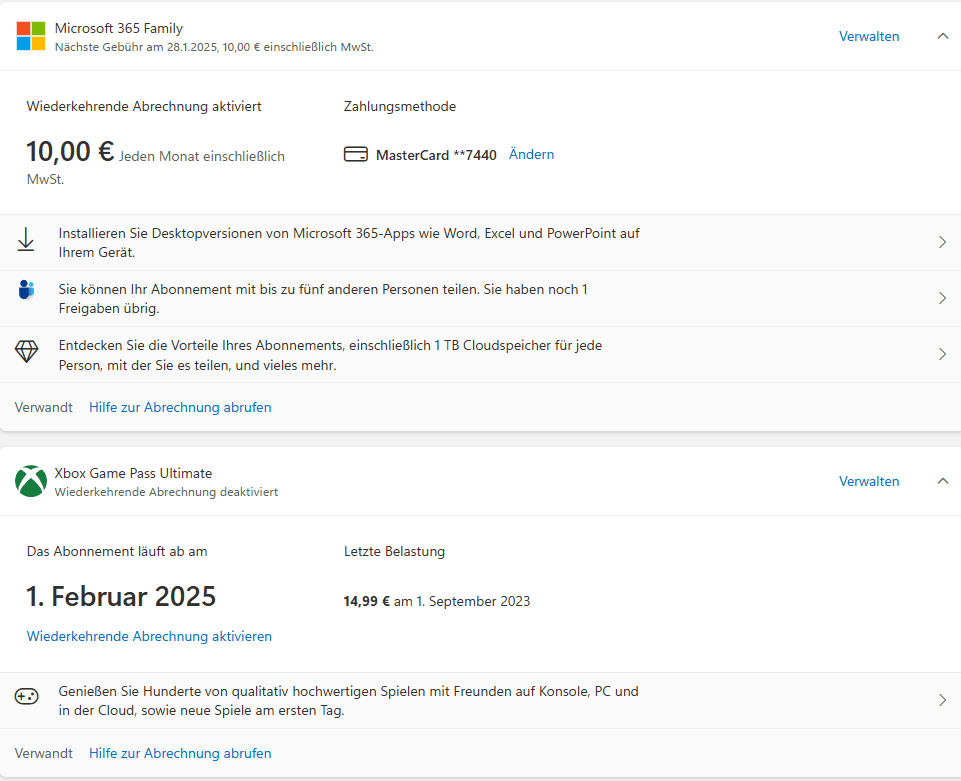Click Verwalten for Microsoft 365 Family
Viewport: 961px width, 781px height.
tap(869, 36)
